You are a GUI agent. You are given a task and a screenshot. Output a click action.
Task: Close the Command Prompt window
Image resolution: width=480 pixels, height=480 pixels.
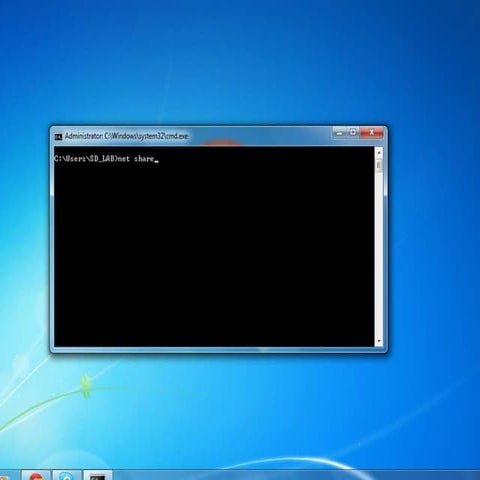pyautogui.click(x=372, y=133)
